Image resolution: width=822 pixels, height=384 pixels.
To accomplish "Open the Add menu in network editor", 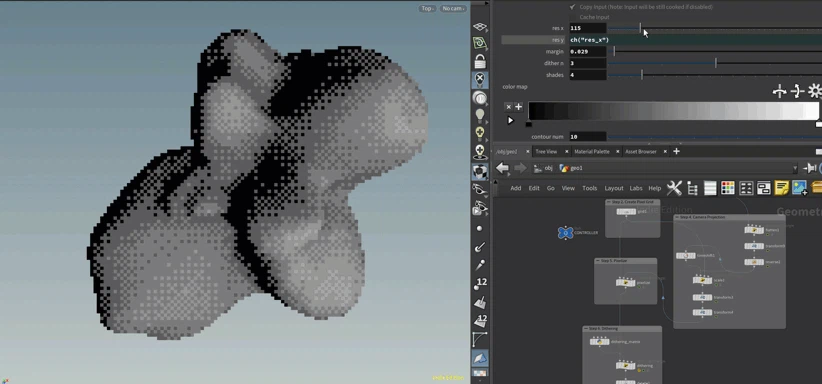I will [x=516, y=188].
